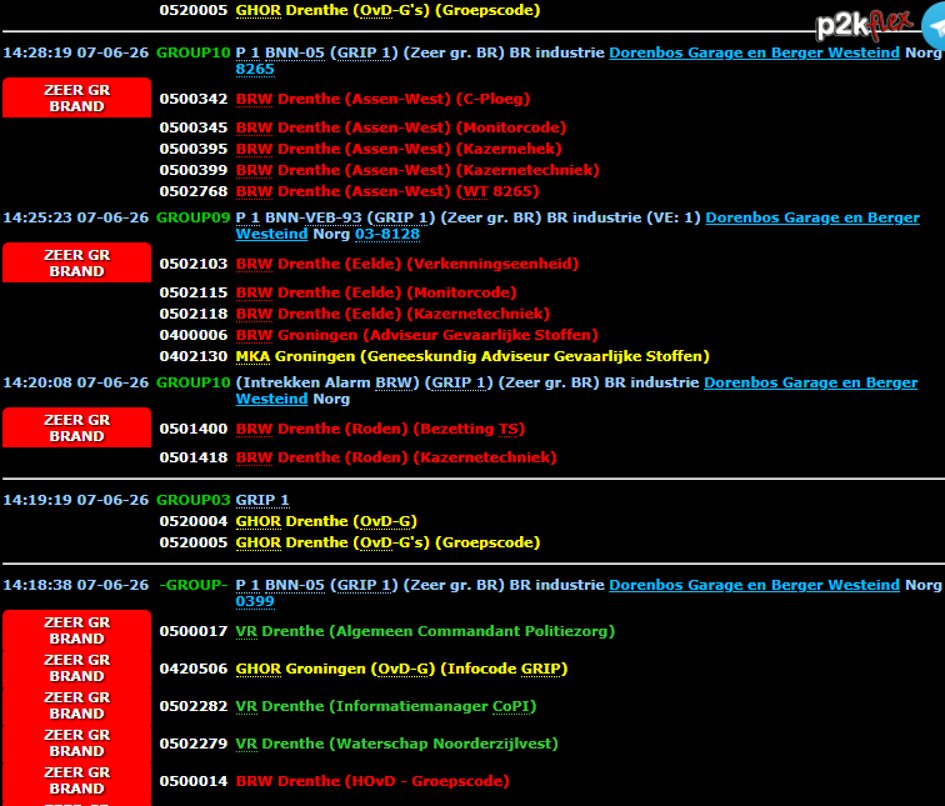The image size is (945, 806).
Task: Click timestamp 14:25:23 07-06-26
Action: (x=76, y=218)
